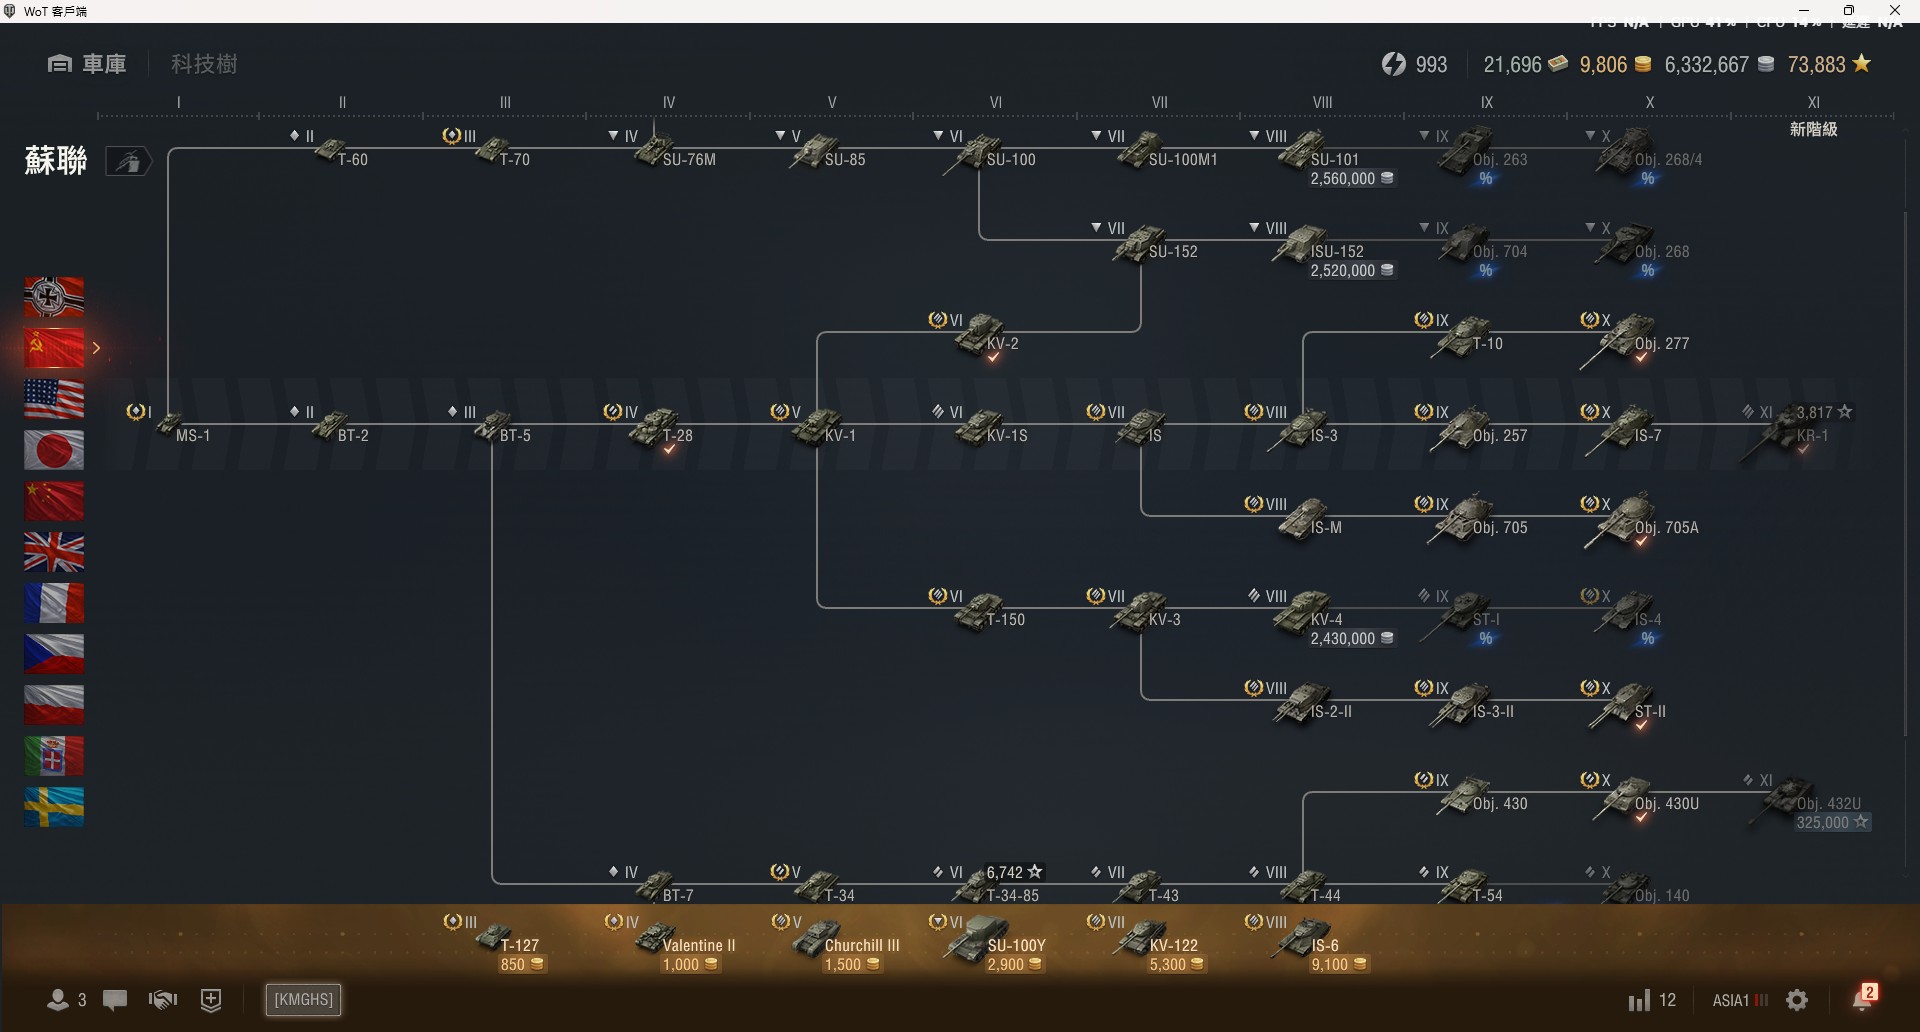
Task: Select the SU-76M tank destroyer node
Action: tap(662, 150)
